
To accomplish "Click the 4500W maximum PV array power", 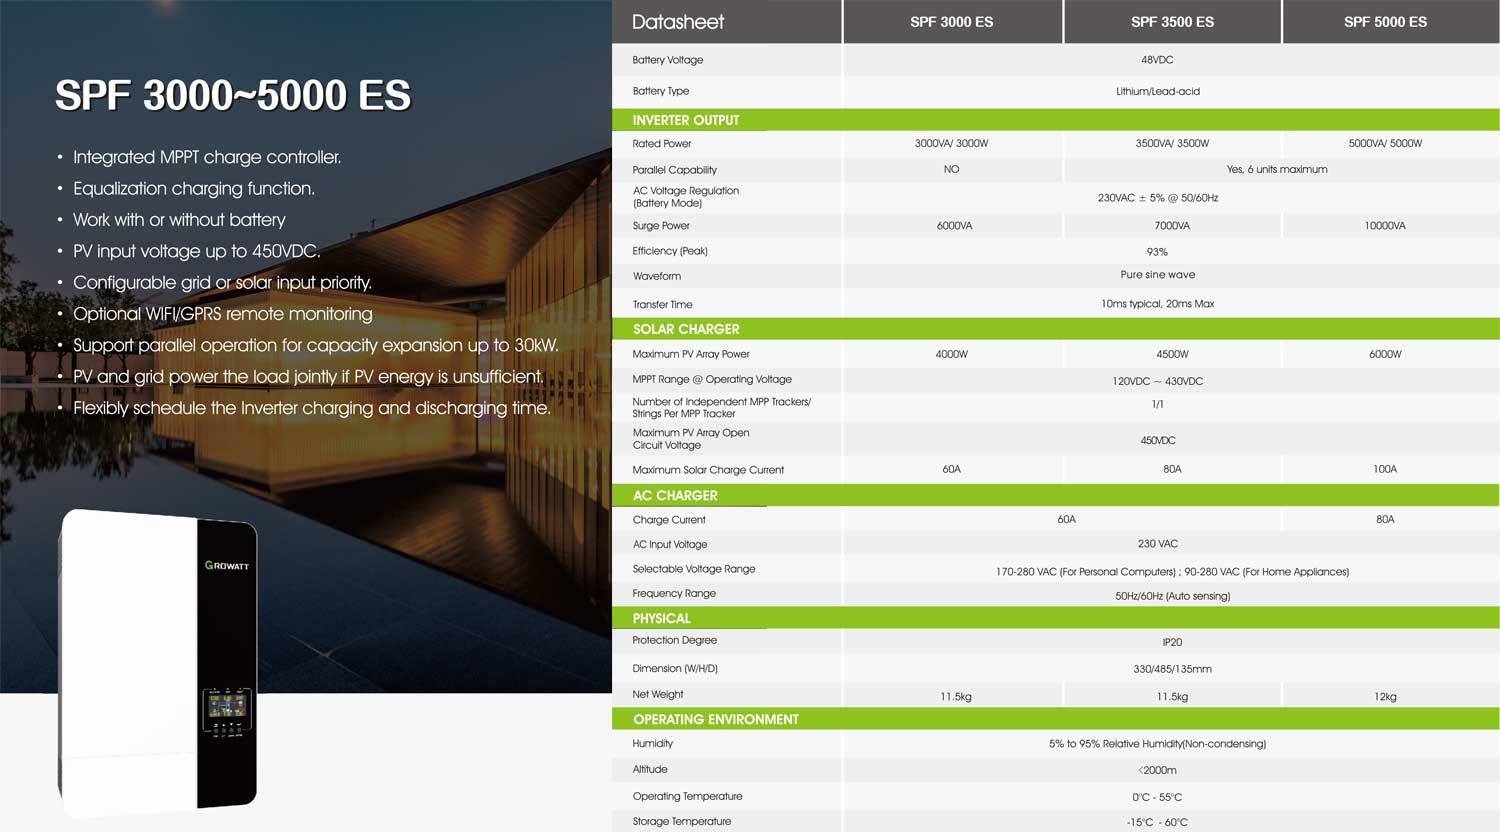I will point(1172,355).
